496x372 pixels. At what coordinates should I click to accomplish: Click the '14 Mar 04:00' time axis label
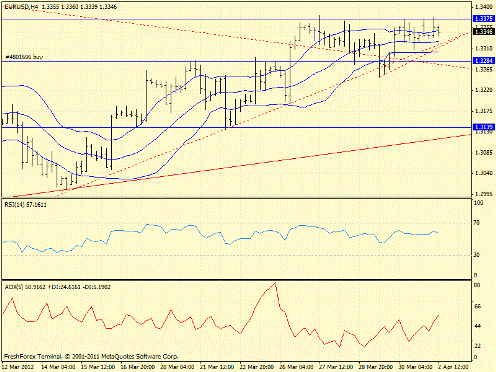[x=58, y=367]
